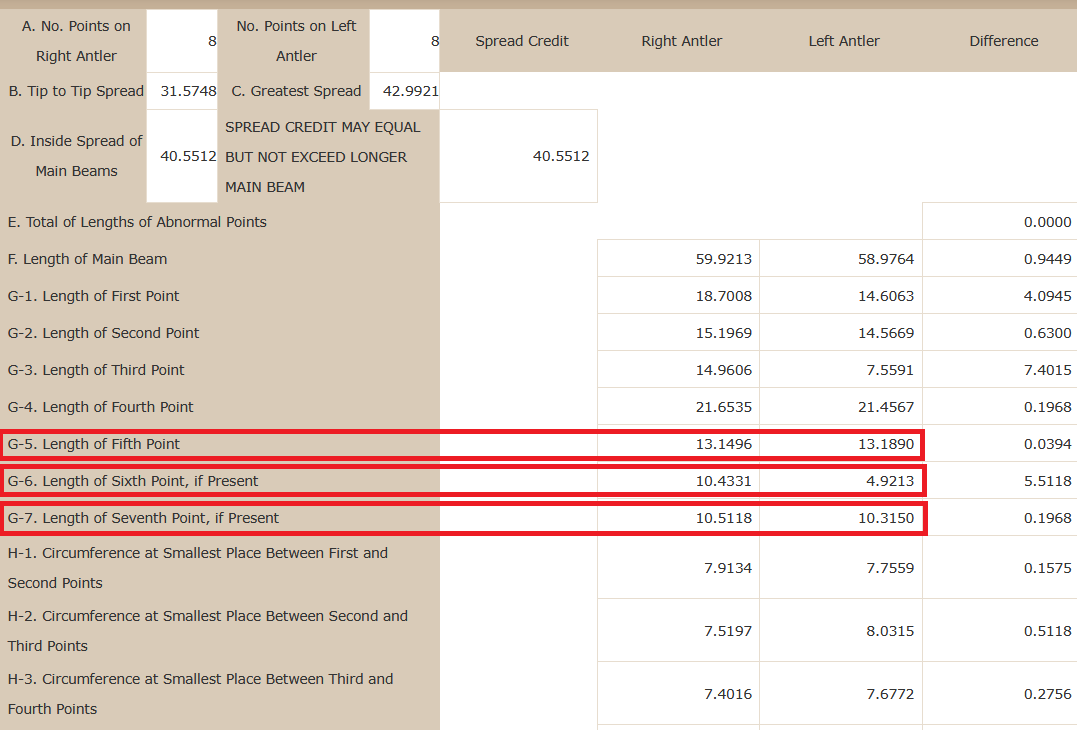This screenshot has height=730, width=1077.
Task: Click the G-6. Length of Sixth Point label
Action: click(133, 481)
